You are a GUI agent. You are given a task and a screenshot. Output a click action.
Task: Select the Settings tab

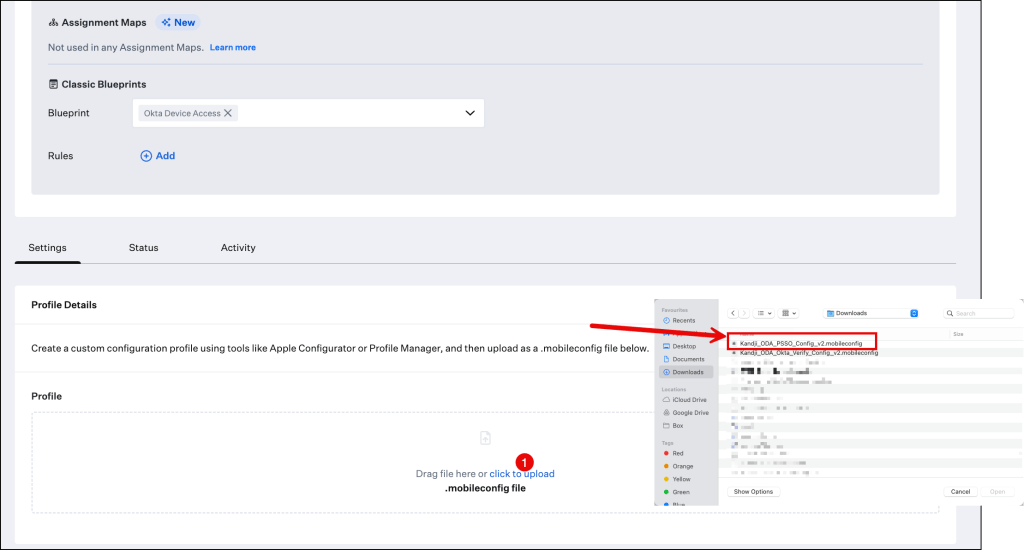(x=48, y=248)
